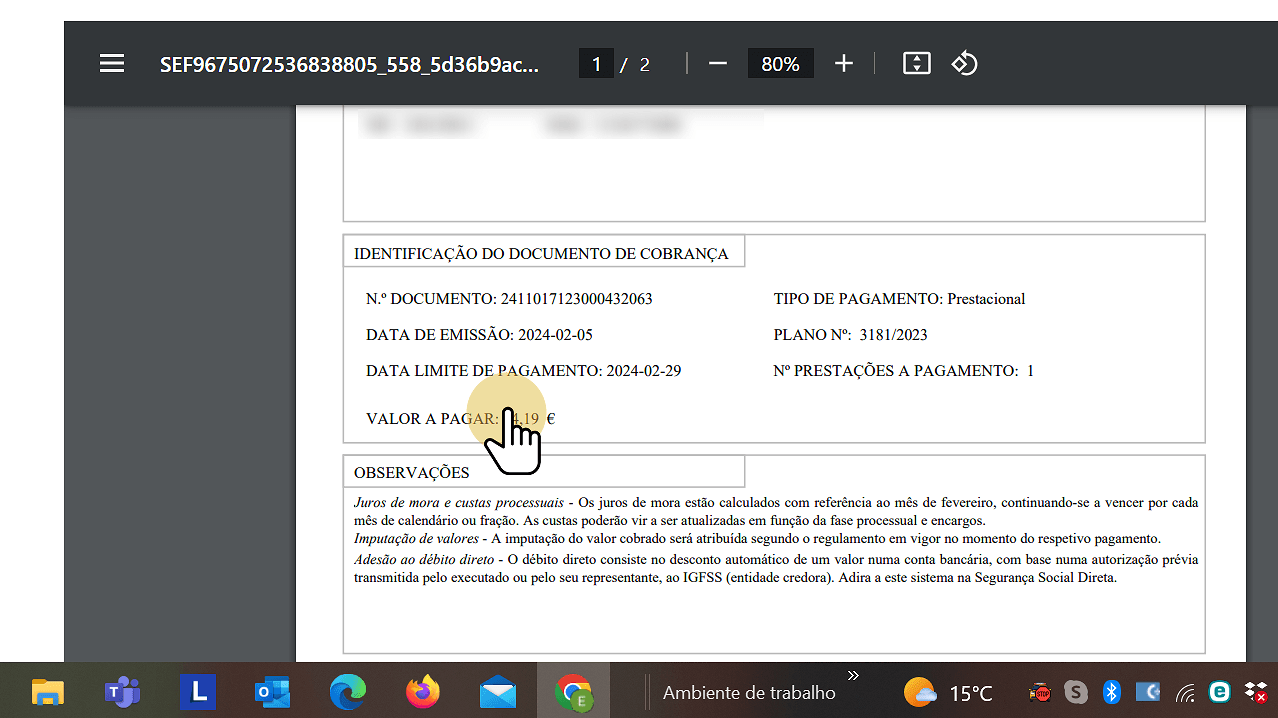The image size is (1278, 718).
Task: Launch Firefox from the taskbar
Action: (422, 691)
